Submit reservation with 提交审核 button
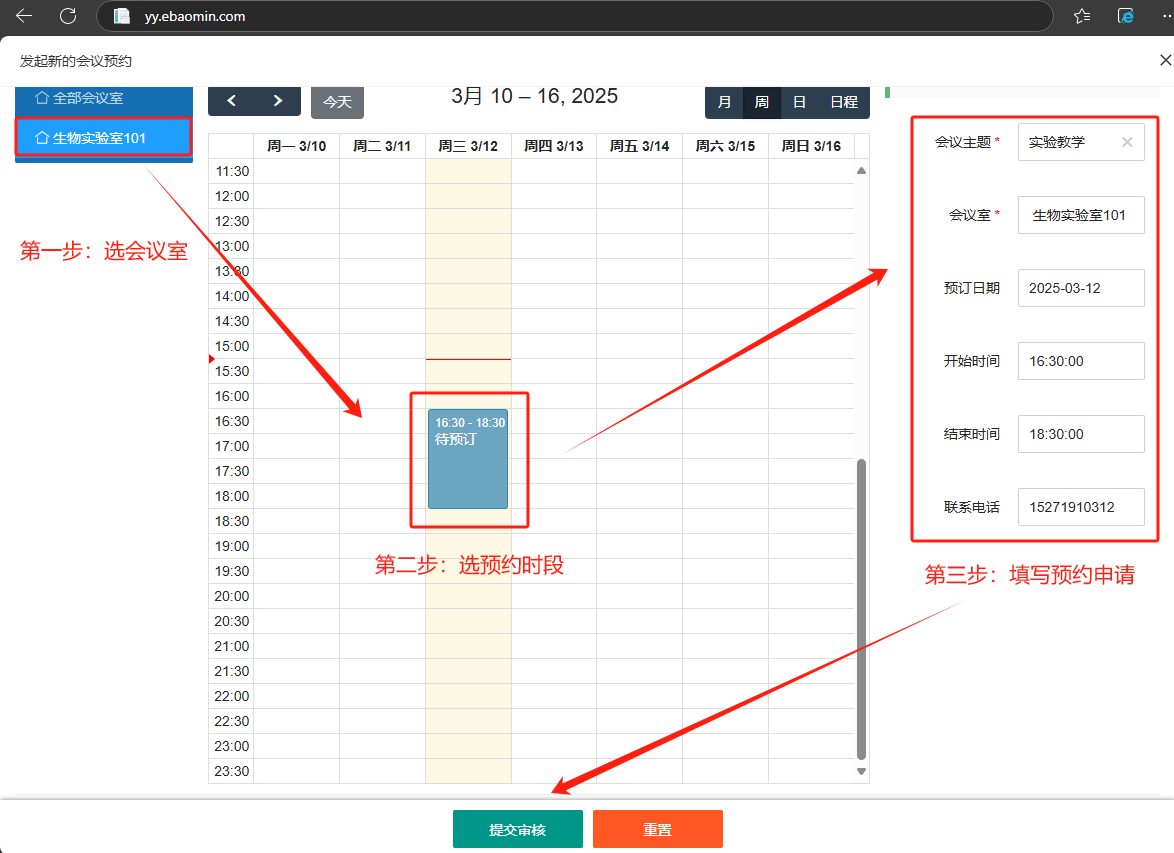The height and width of the screenshot is (853, 1174). click(x=517, y=829)
